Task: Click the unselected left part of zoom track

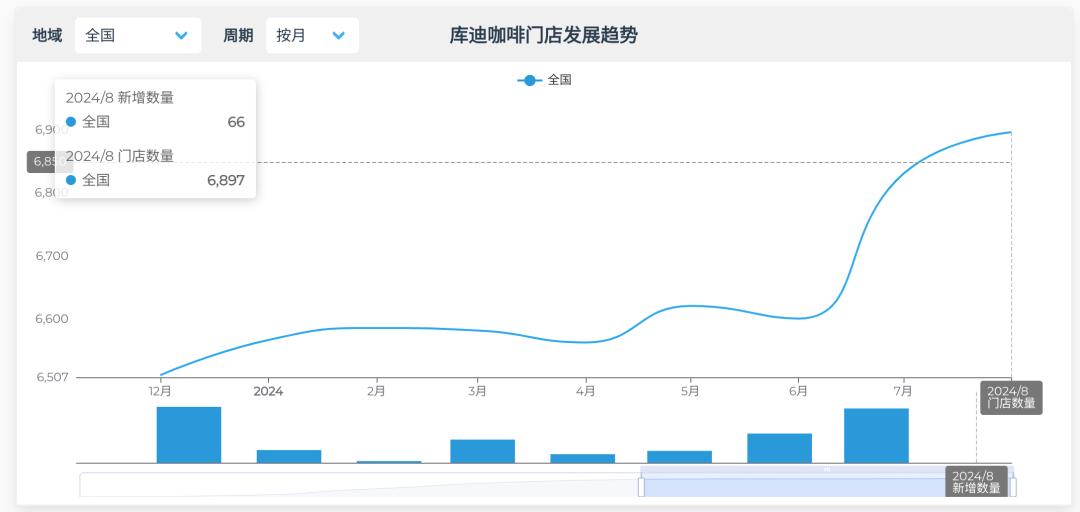Action: [360, 484]
